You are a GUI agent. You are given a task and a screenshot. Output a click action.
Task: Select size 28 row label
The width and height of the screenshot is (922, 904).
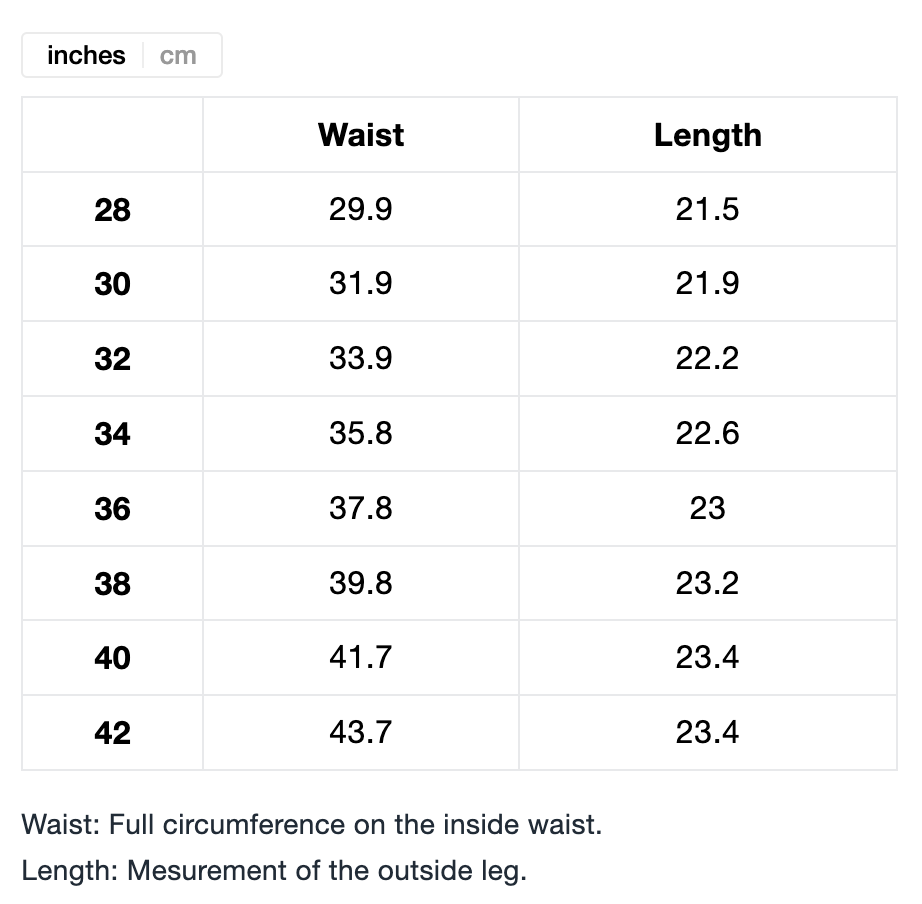[112, 210]
